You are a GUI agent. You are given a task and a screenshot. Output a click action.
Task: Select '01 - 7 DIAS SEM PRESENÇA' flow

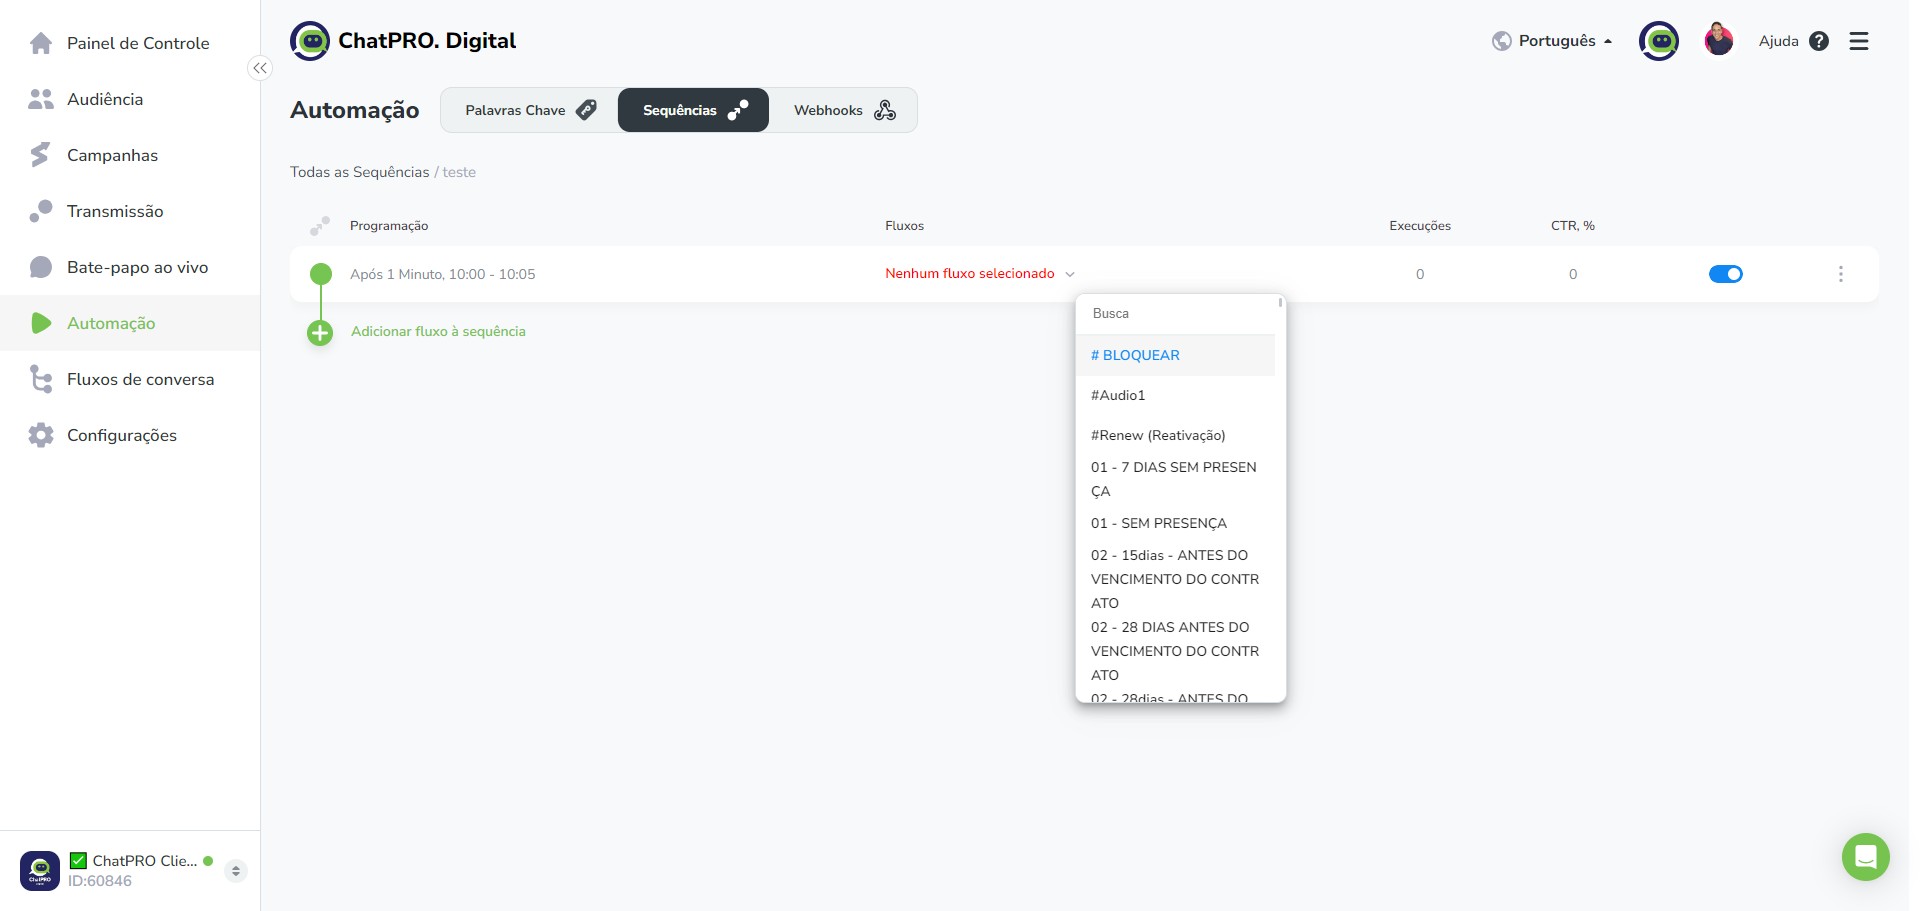point(1175,479)
